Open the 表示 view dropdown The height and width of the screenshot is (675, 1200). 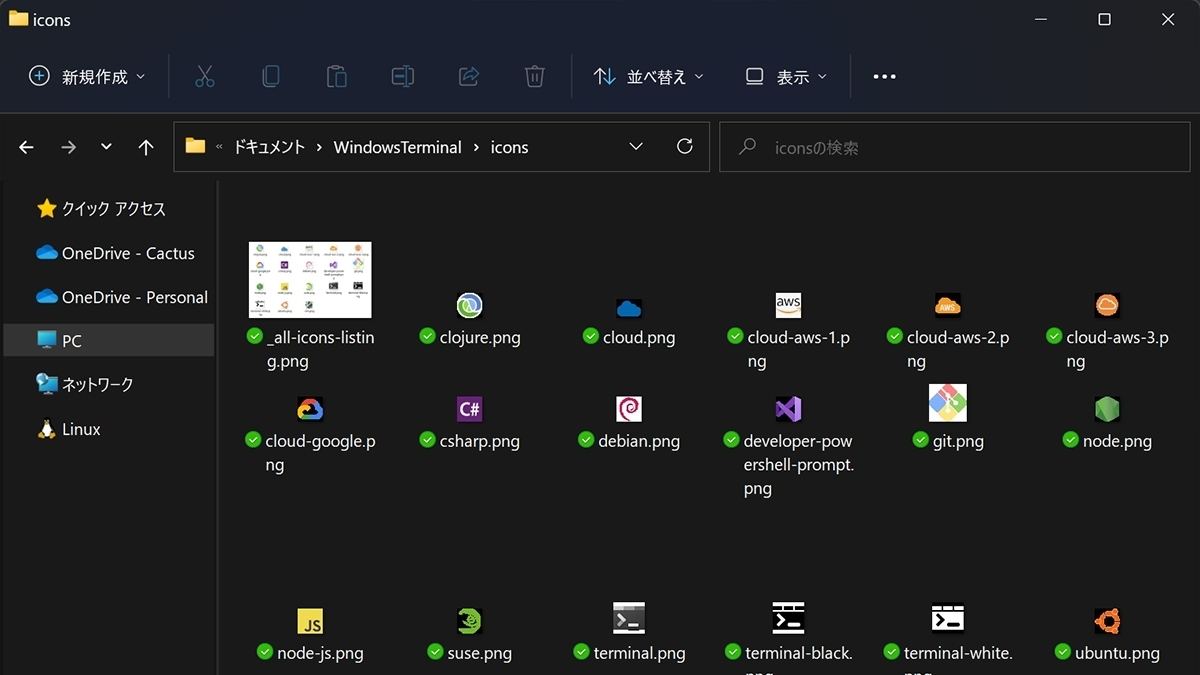pyautogui.click(x=787, y=77)
